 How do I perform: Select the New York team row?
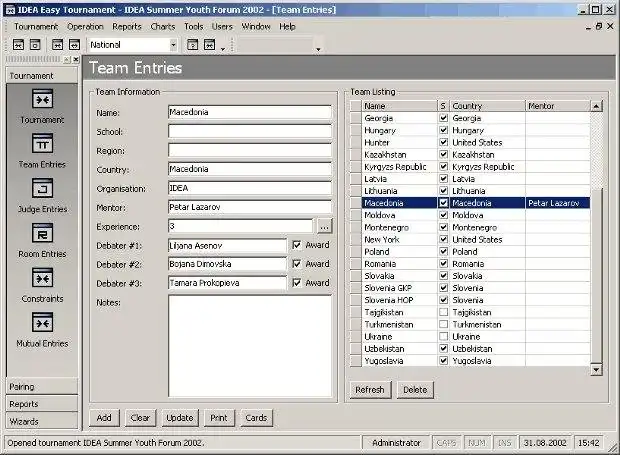pyautogui.click(x=471, y=239)
